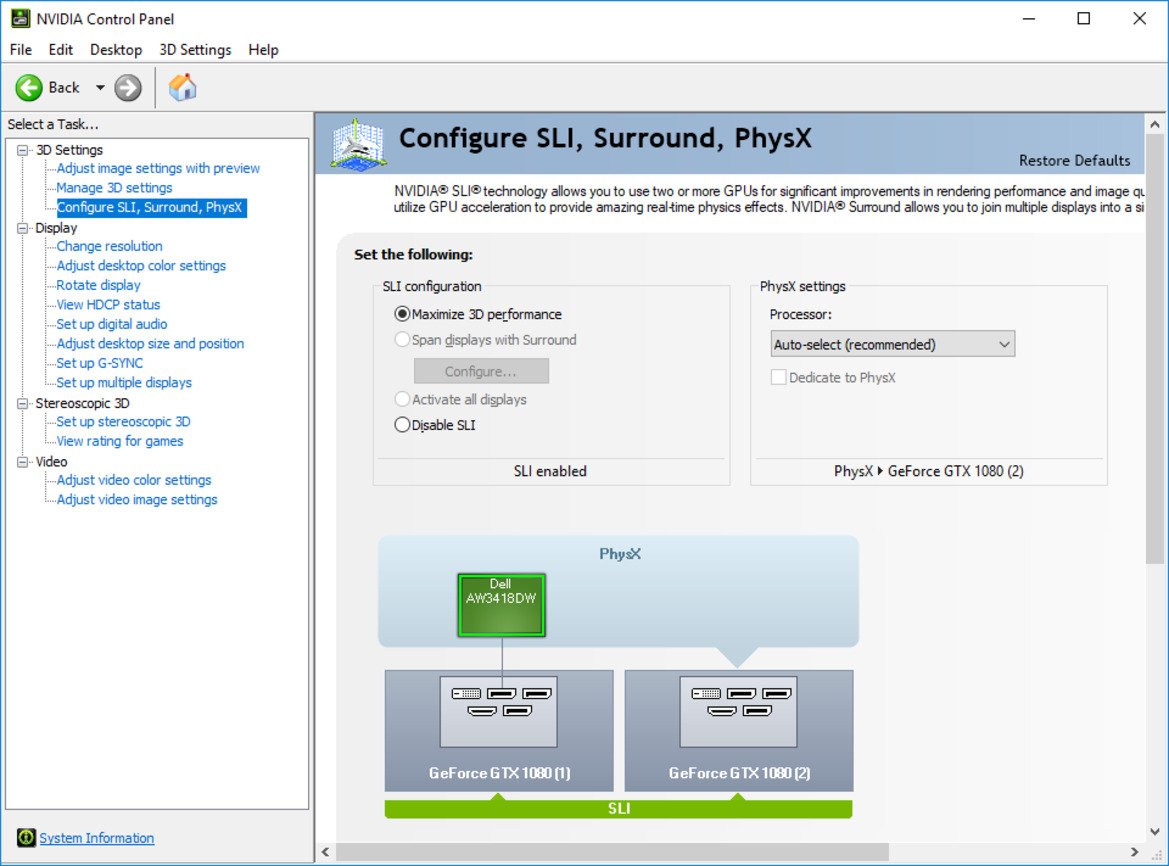This screenshot has height=866, width=1169.
Task: Click GeForce GTX 1080 (1) port diagram
Action: coord(499,712)
